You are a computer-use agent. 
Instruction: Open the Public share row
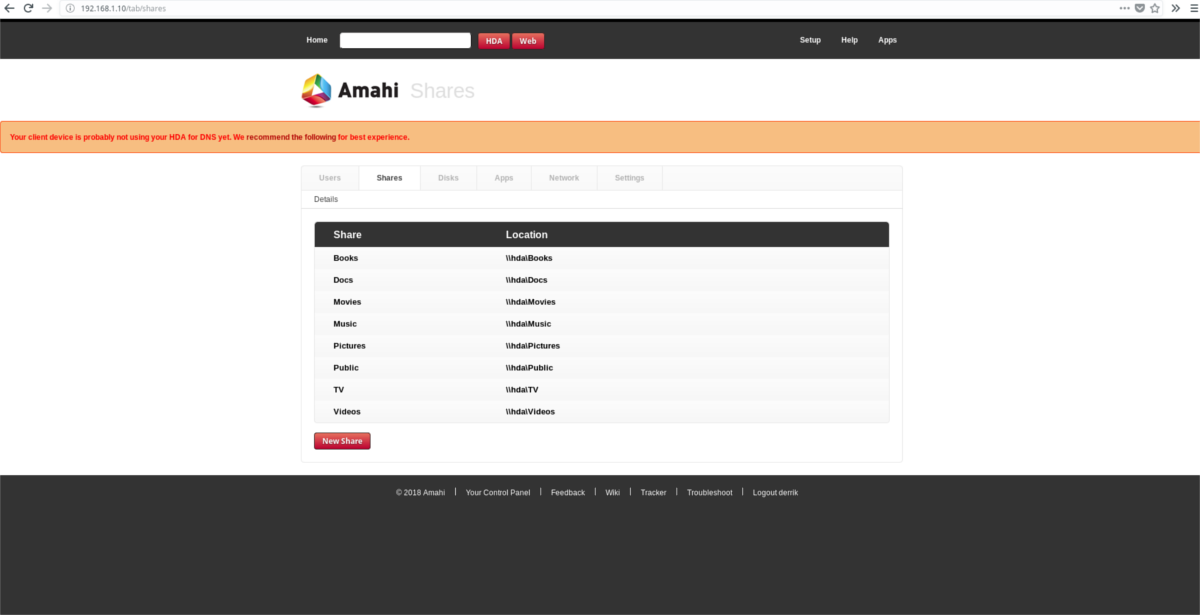coord(601,368)
